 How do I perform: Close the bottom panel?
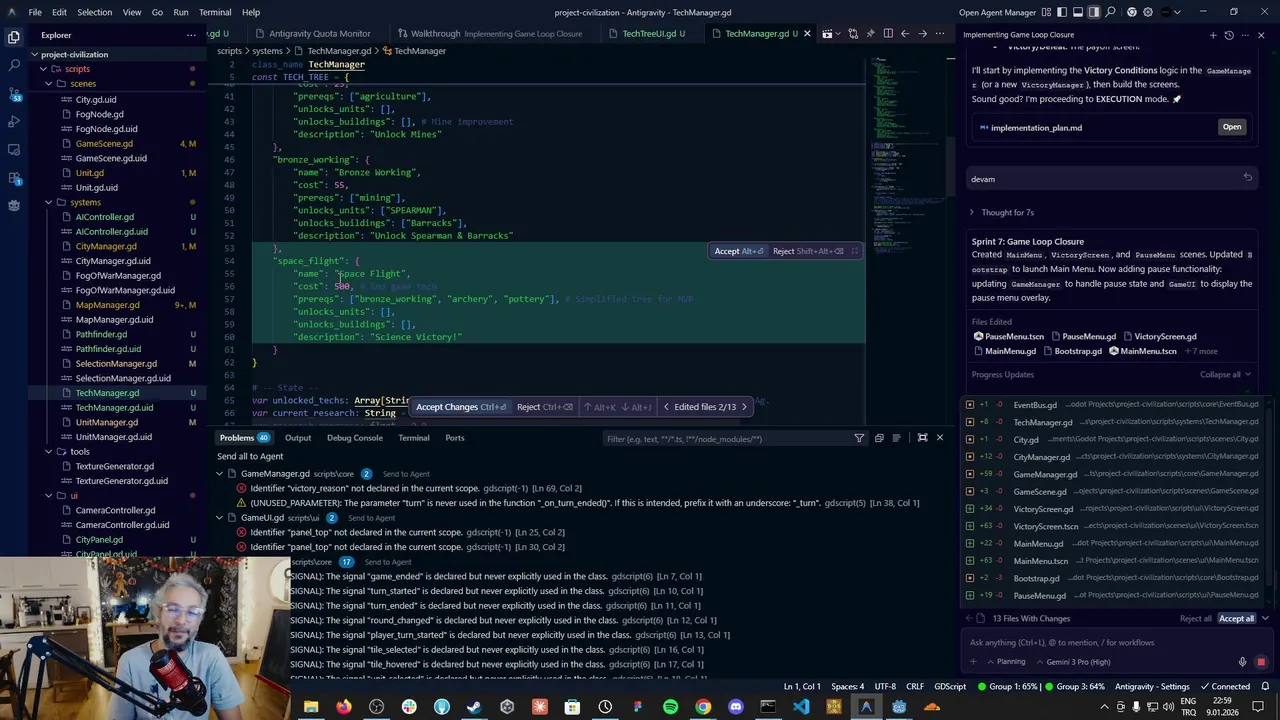click(x=939, y=438)
